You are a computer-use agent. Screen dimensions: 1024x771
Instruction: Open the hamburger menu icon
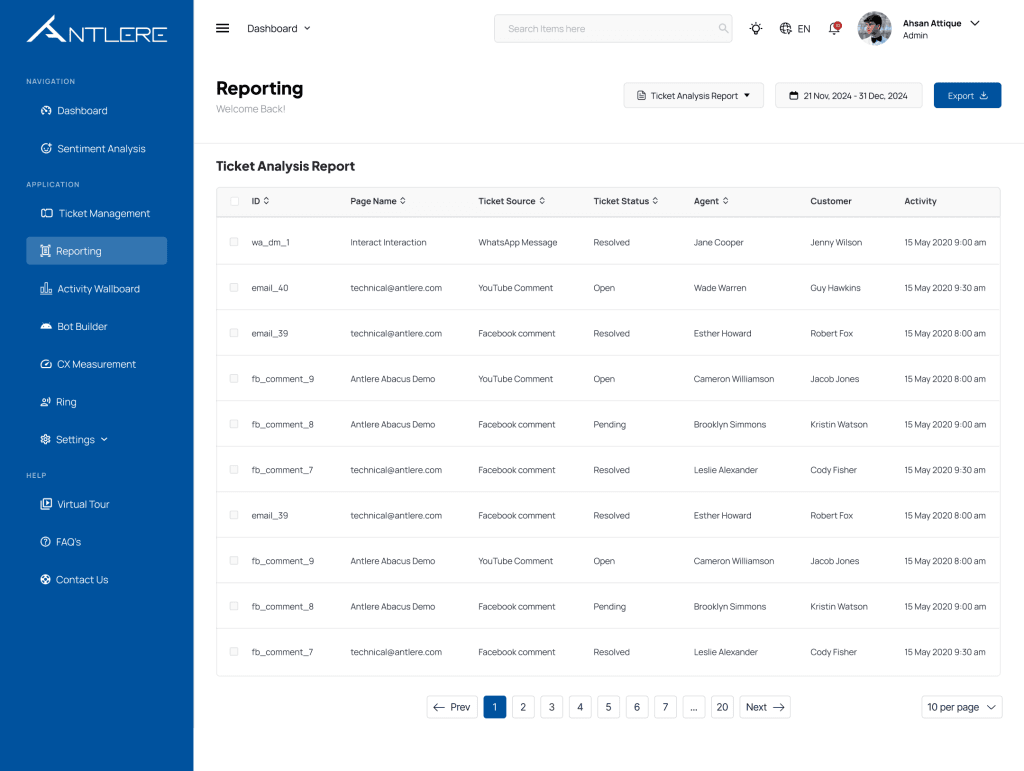223,28
